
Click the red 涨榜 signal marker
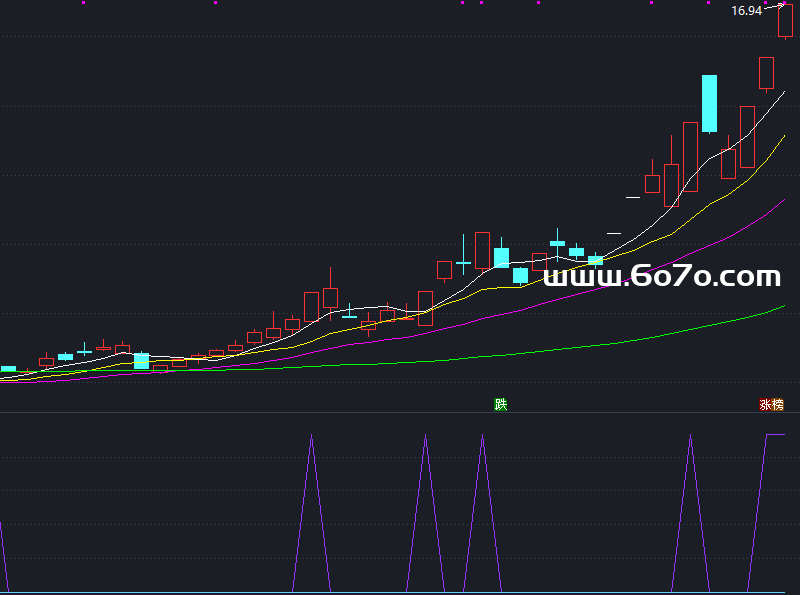[x=771, y=405]
